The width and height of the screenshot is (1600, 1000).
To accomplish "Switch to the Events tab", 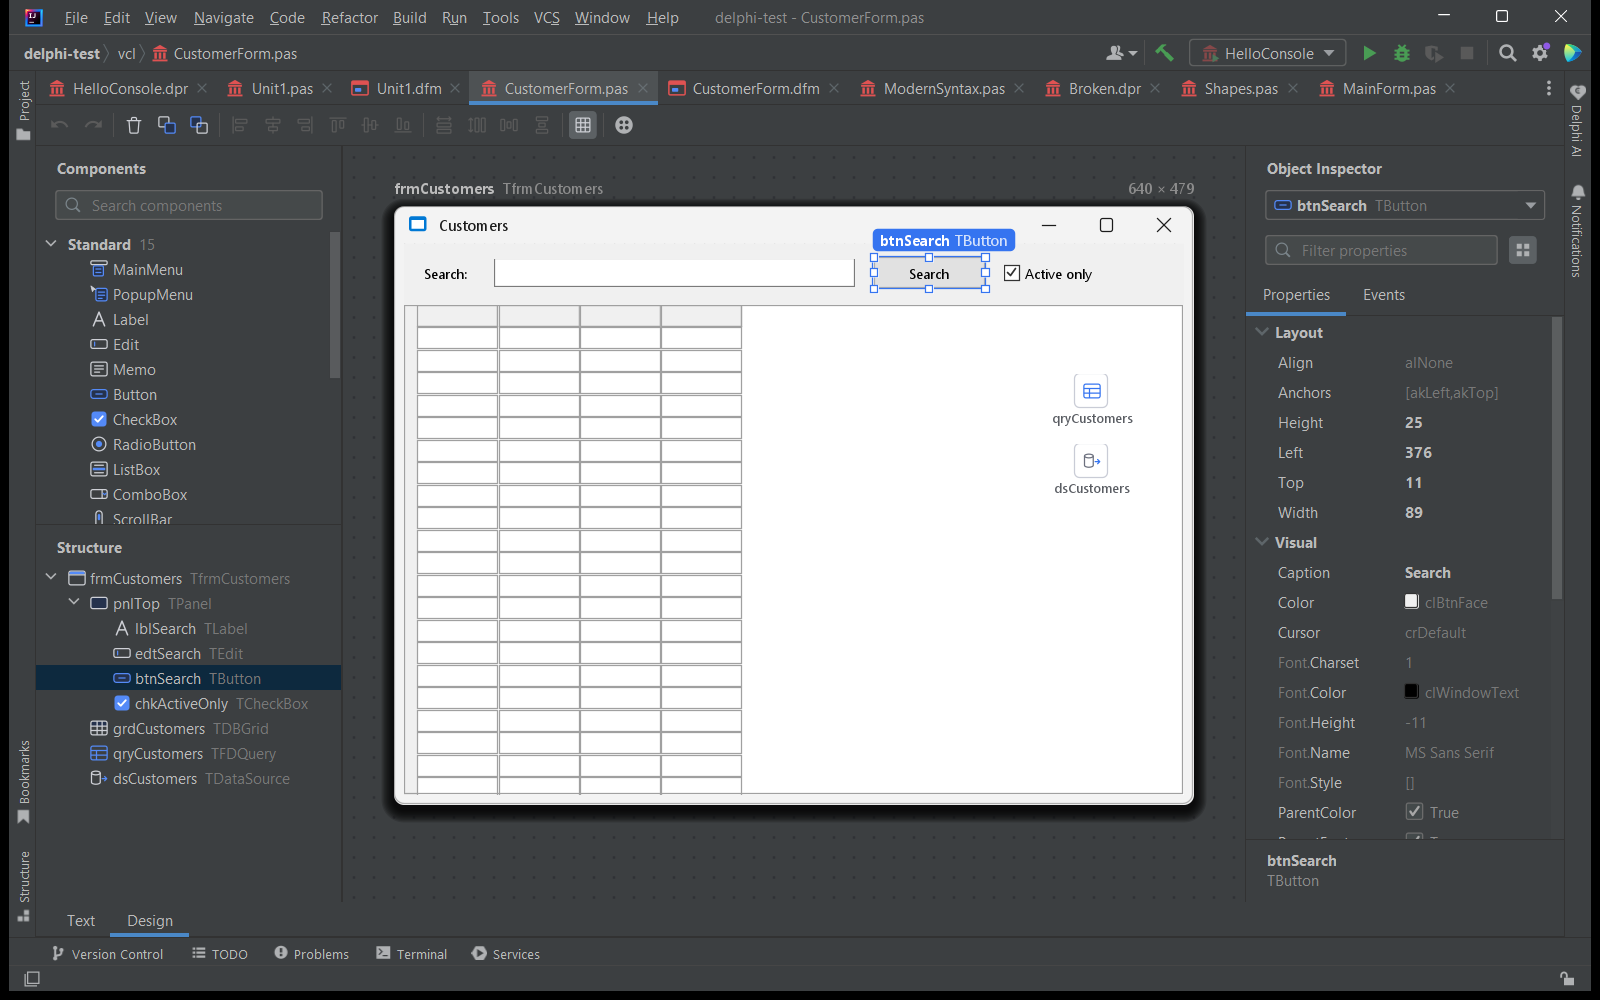I will [x=1384, y=295].
